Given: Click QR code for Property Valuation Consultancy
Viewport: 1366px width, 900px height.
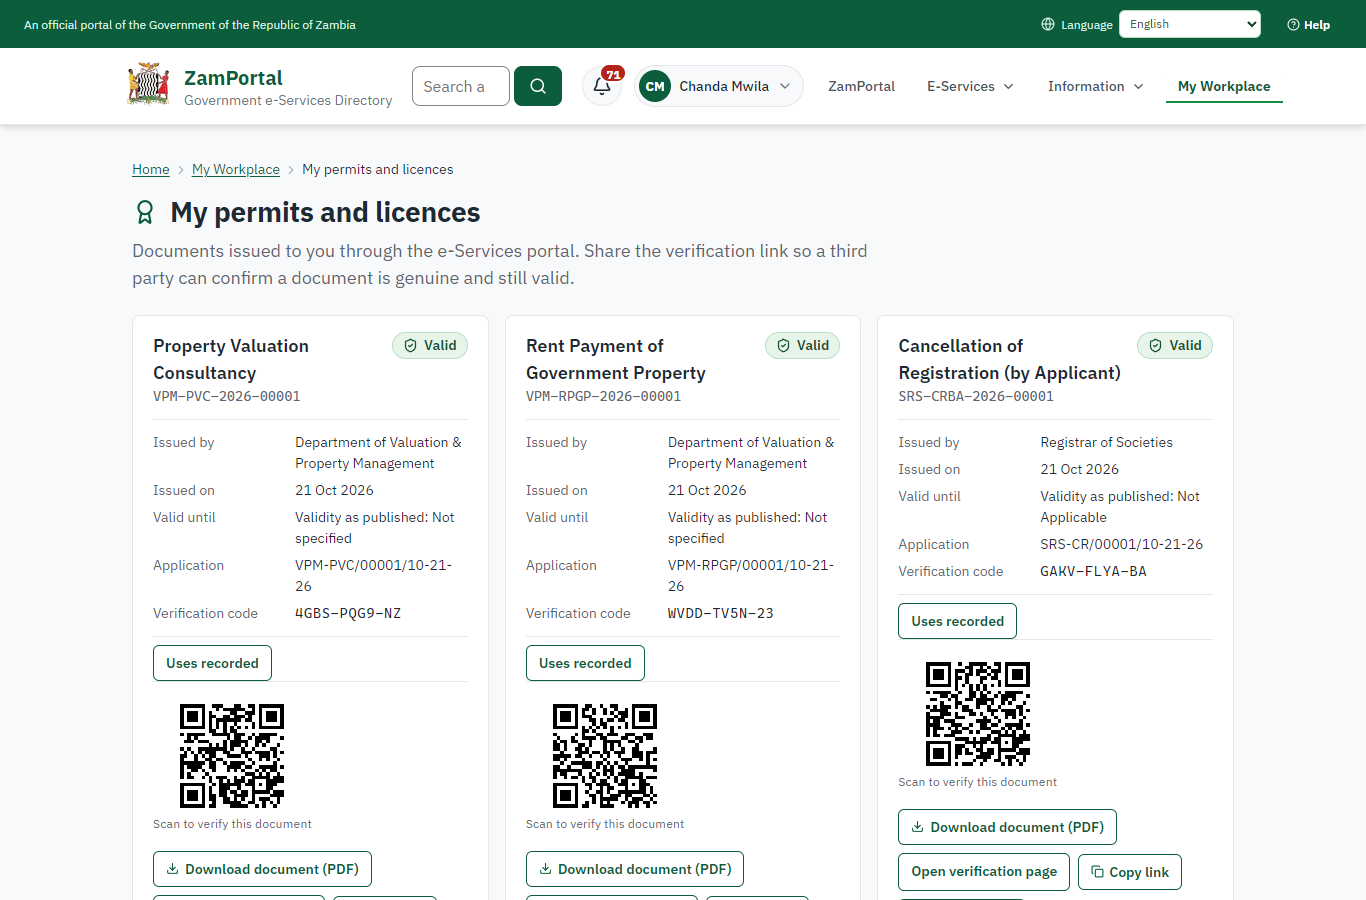Looking at the screenshot, I should pos(232,756).
